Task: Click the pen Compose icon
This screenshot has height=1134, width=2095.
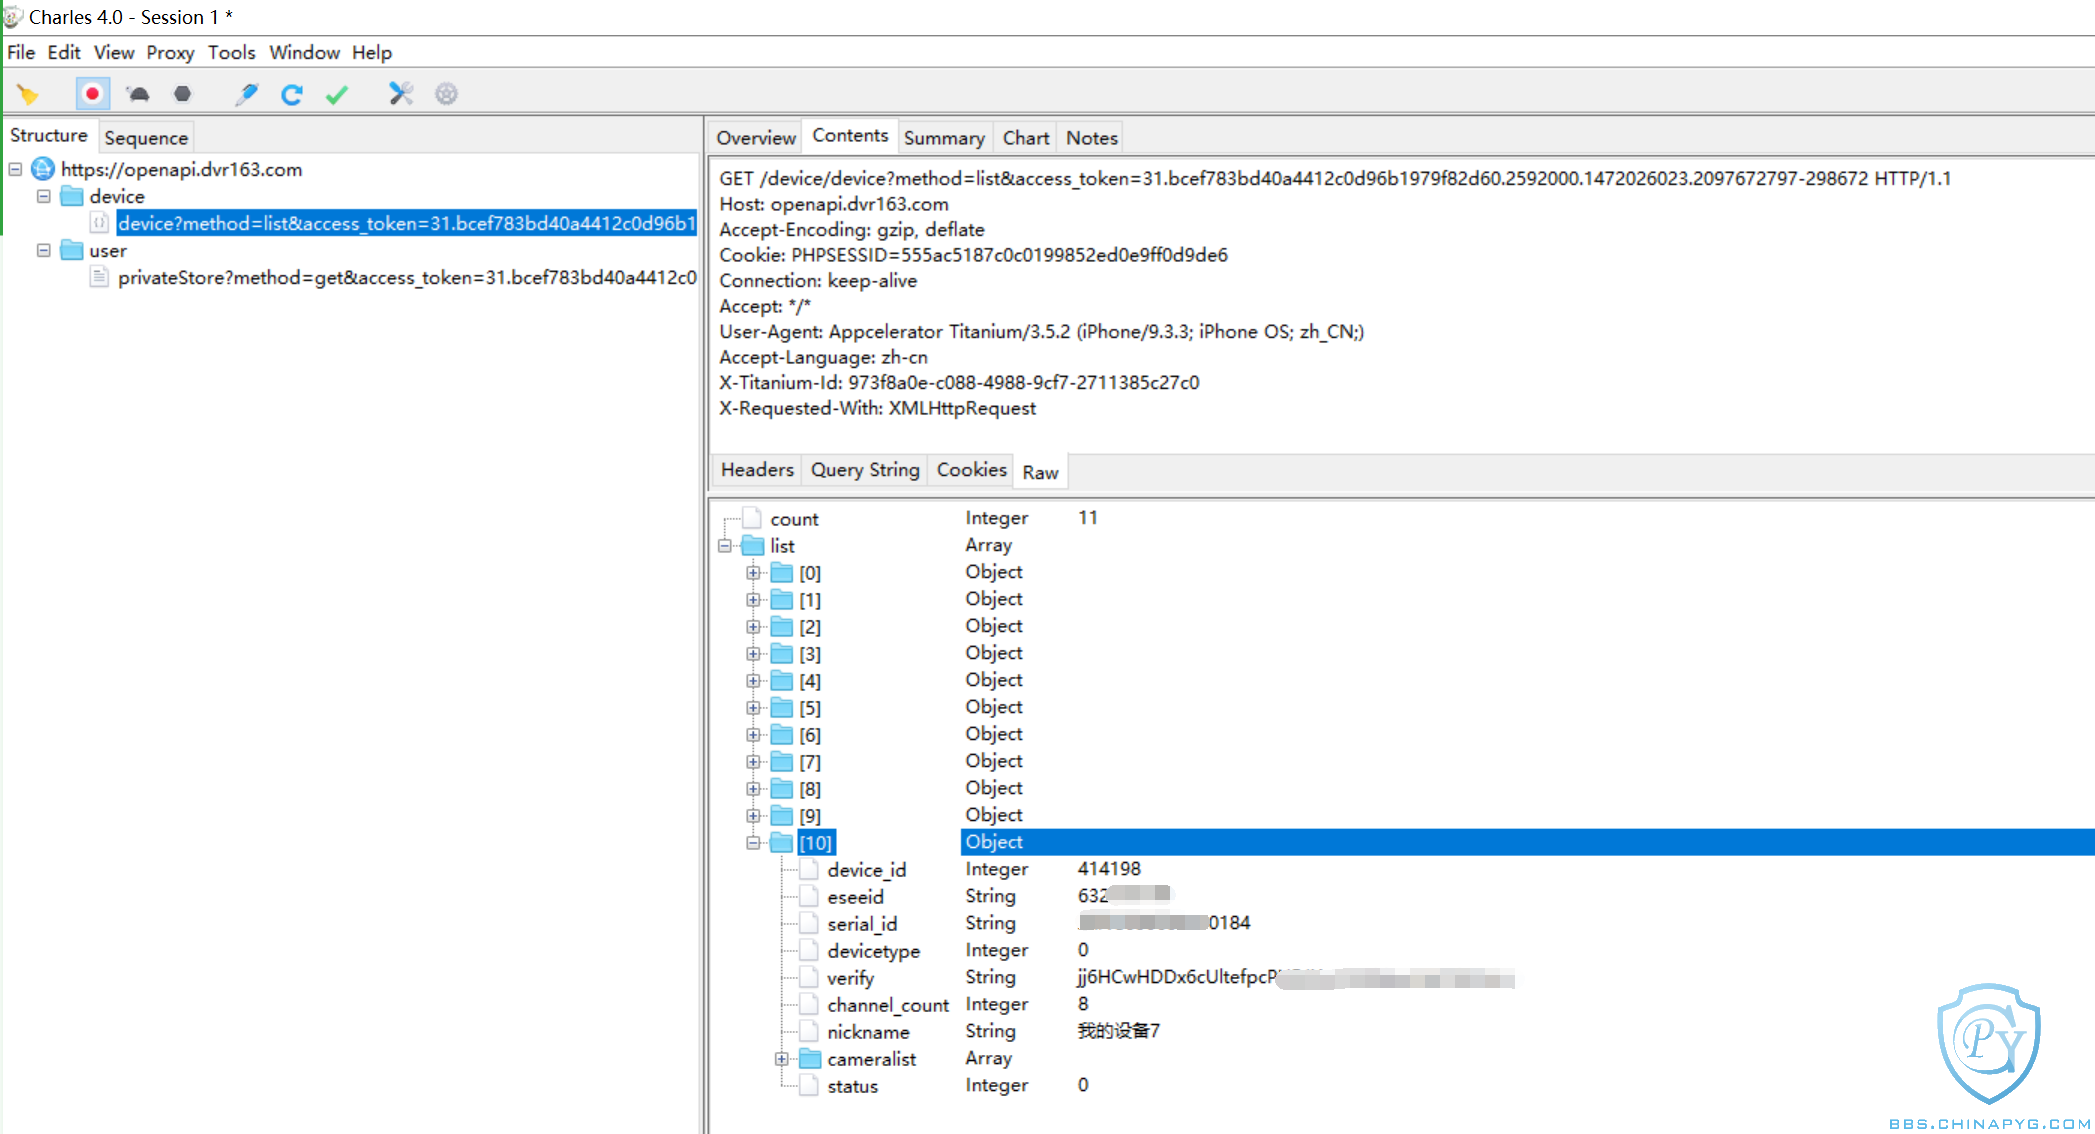Action: coord(246,94)
